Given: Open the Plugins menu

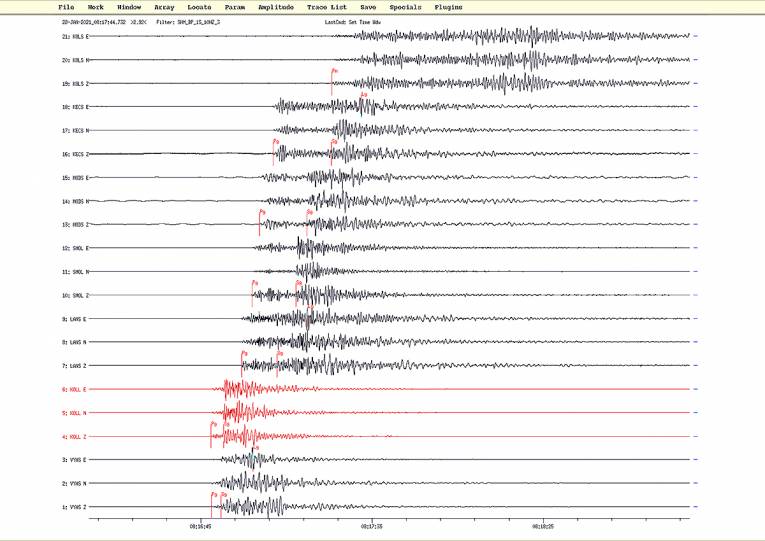Looking at the screenshot, I should (448, 7).
